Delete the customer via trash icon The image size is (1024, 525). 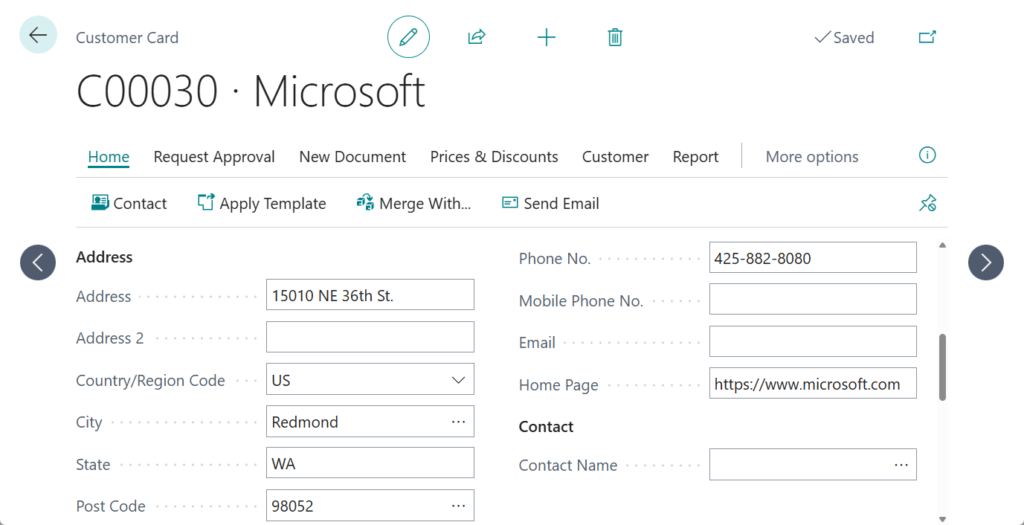click(615, 38)
